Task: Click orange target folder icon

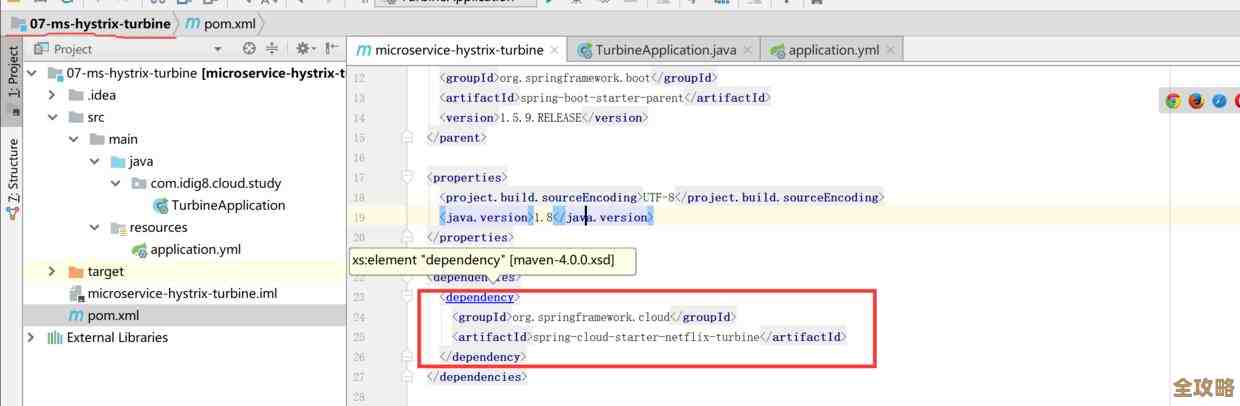Action: 76,271
